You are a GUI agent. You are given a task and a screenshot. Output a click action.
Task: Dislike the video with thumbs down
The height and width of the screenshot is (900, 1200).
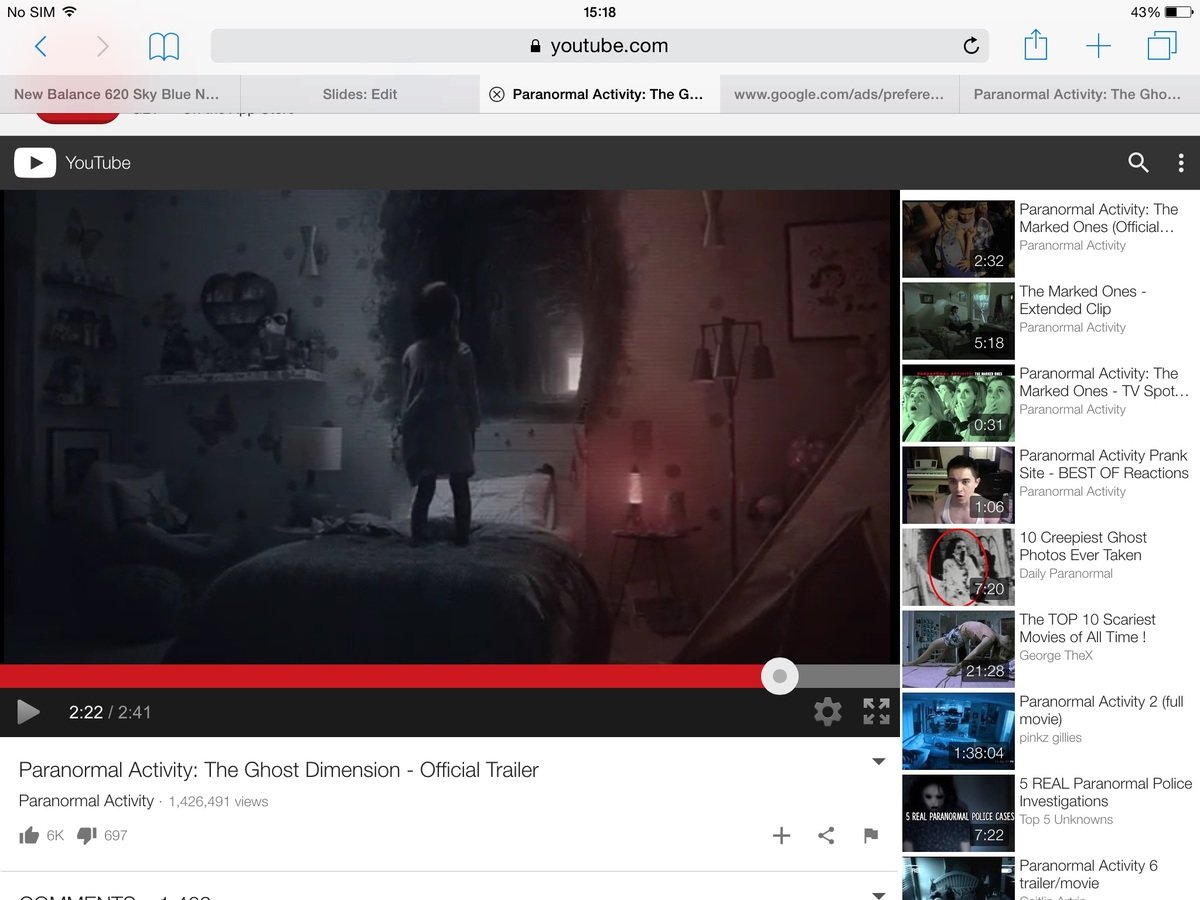point(87,835)
